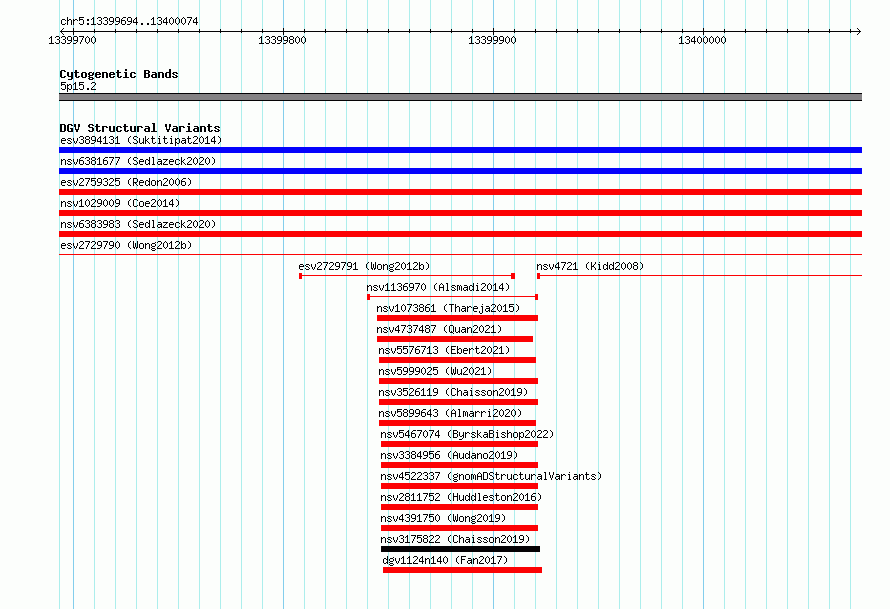Select the red bar under nsv4391750
This screenshot has width=890, height=609.
point(459,528)
